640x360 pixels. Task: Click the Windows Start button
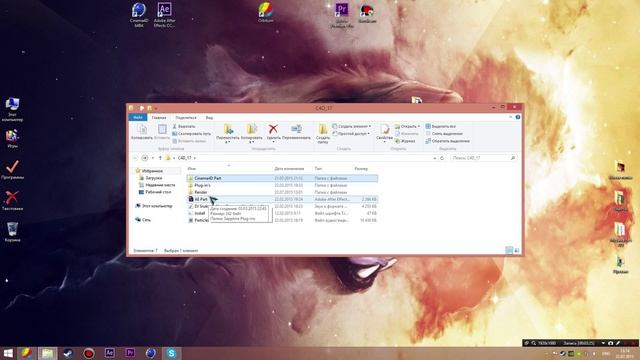(8, 353)
